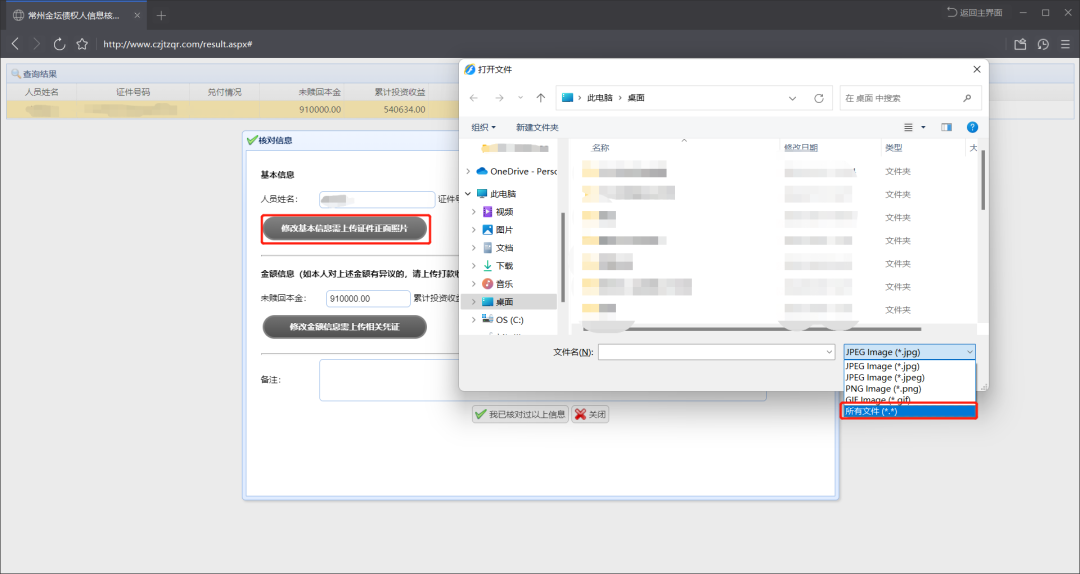Select 视频 in the navigation tree
This screenshot has width=1080, height=574.
click(x=504, y=212)
